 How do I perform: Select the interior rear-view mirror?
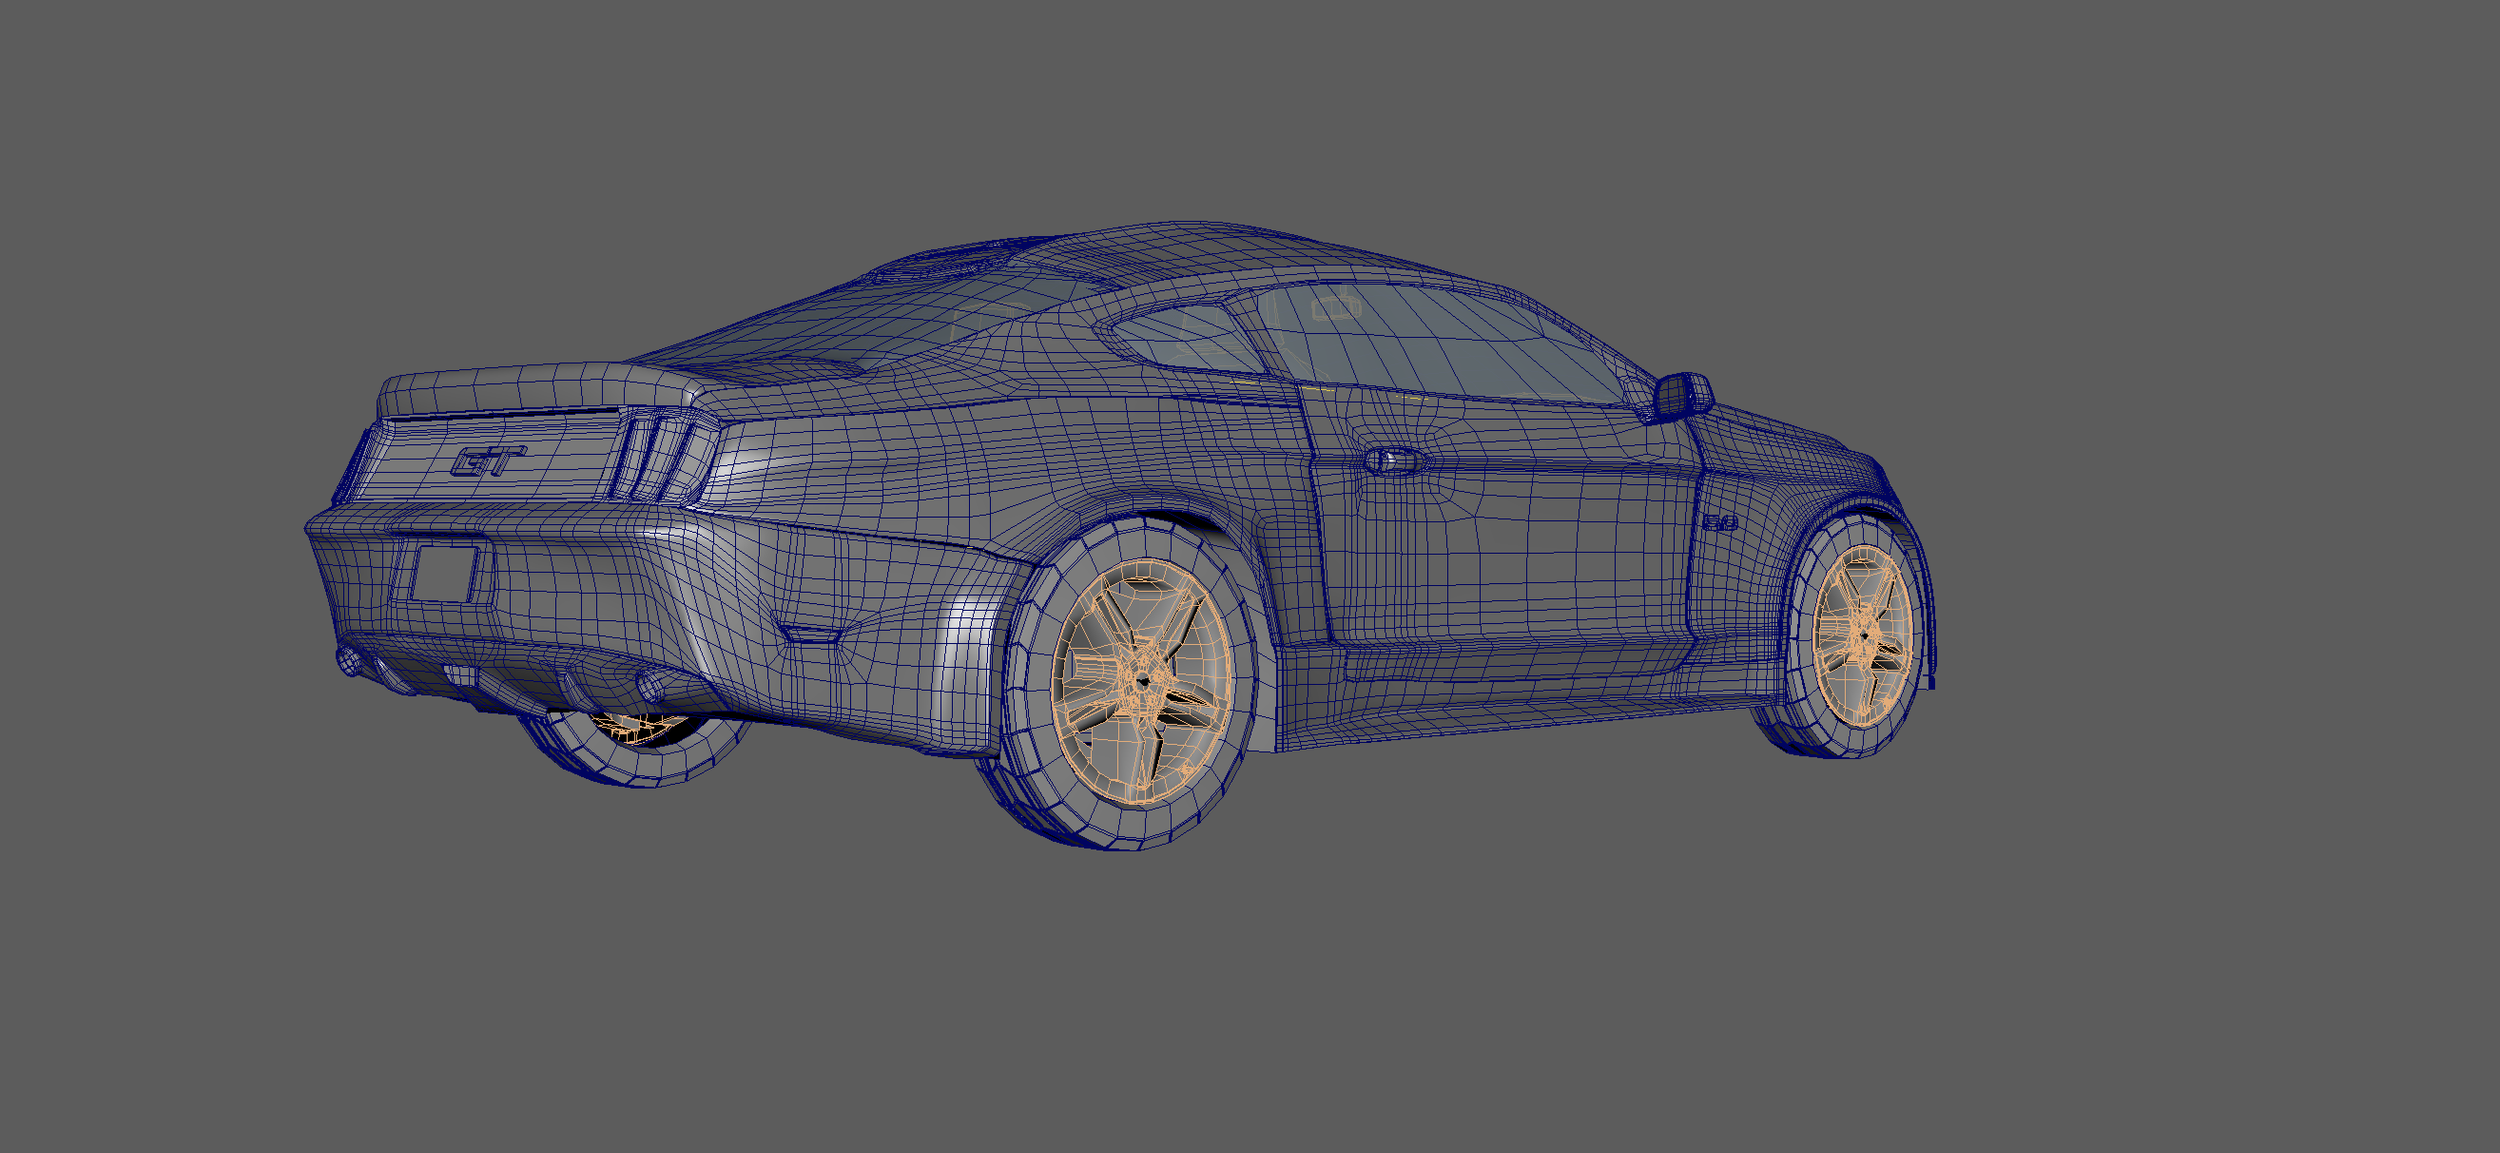click(1336, 308)
